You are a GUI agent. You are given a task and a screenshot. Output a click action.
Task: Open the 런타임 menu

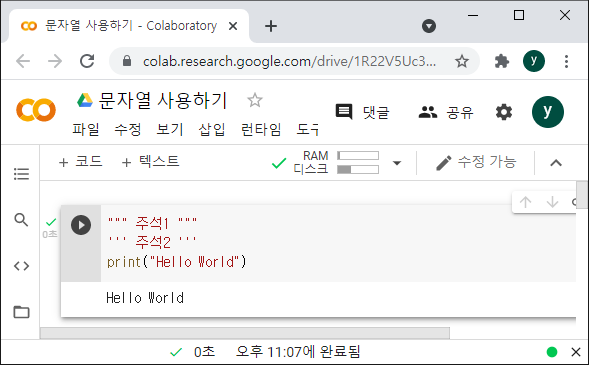pyautogui.click(x=261, y=130)
